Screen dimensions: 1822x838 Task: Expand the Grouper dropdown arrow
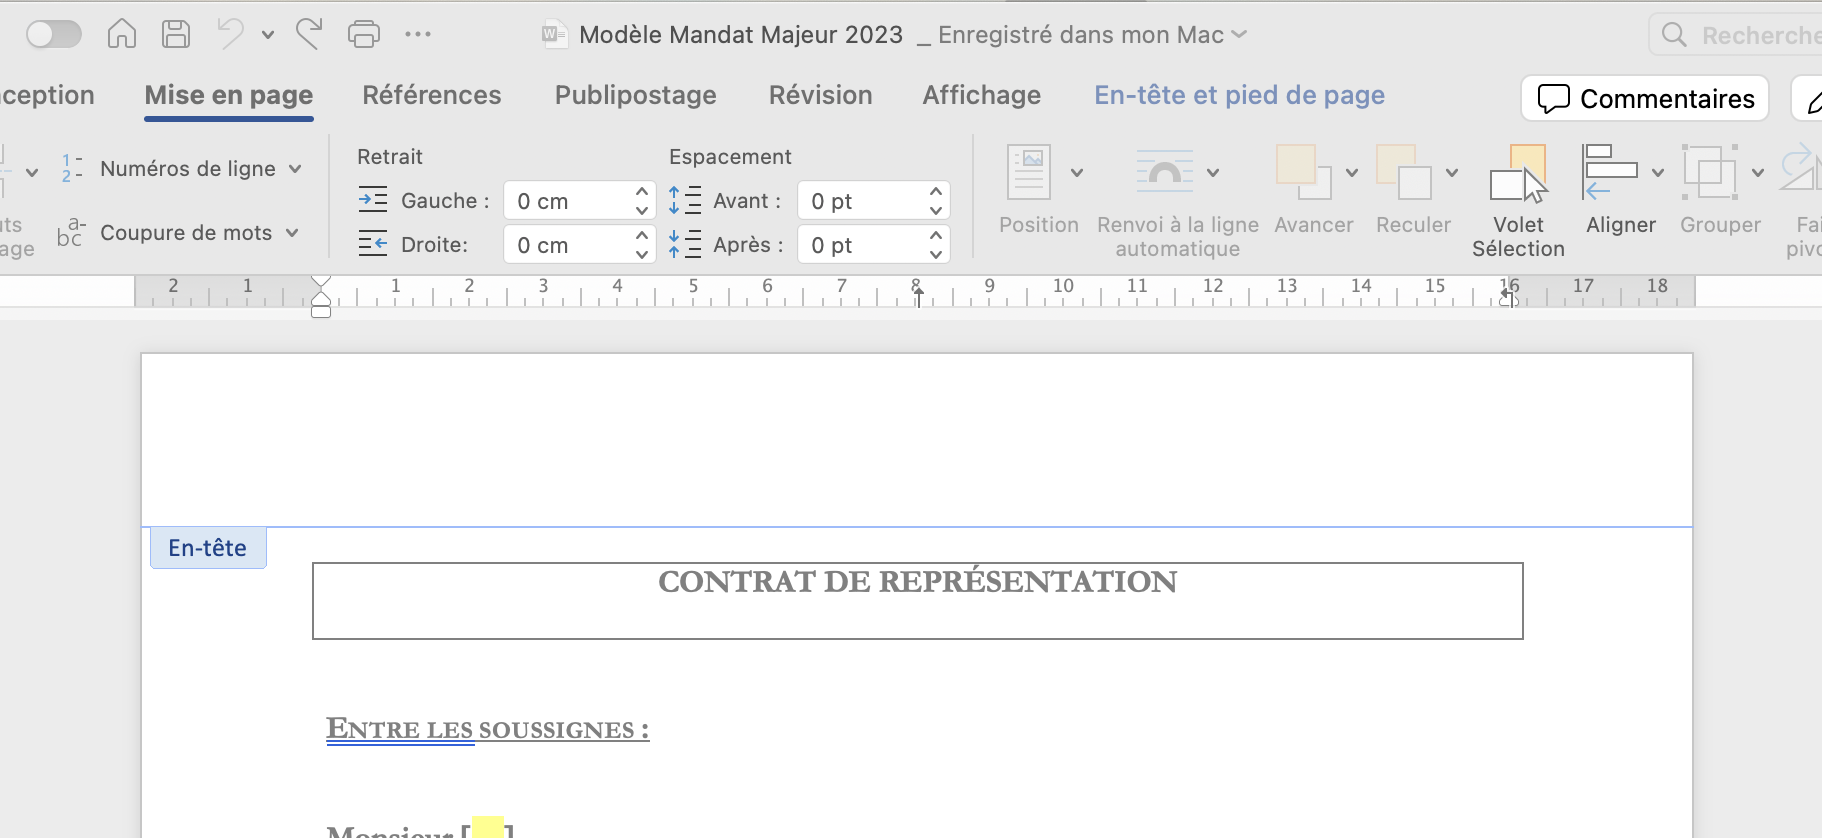tap(1758, 173)
